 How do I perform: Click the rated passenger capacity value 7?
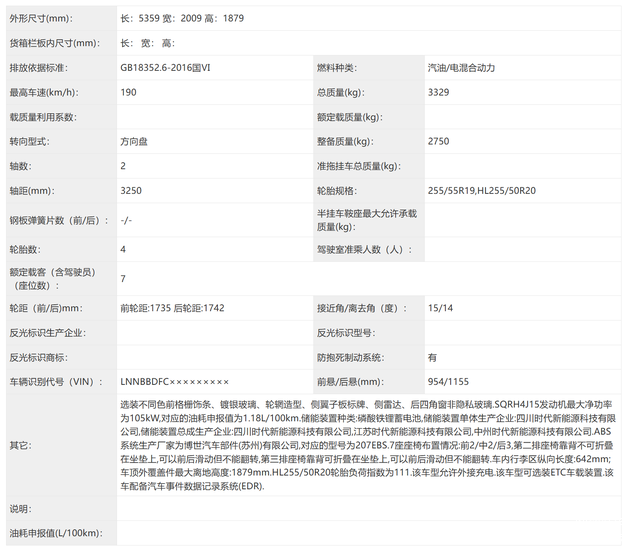pos(123,278)
